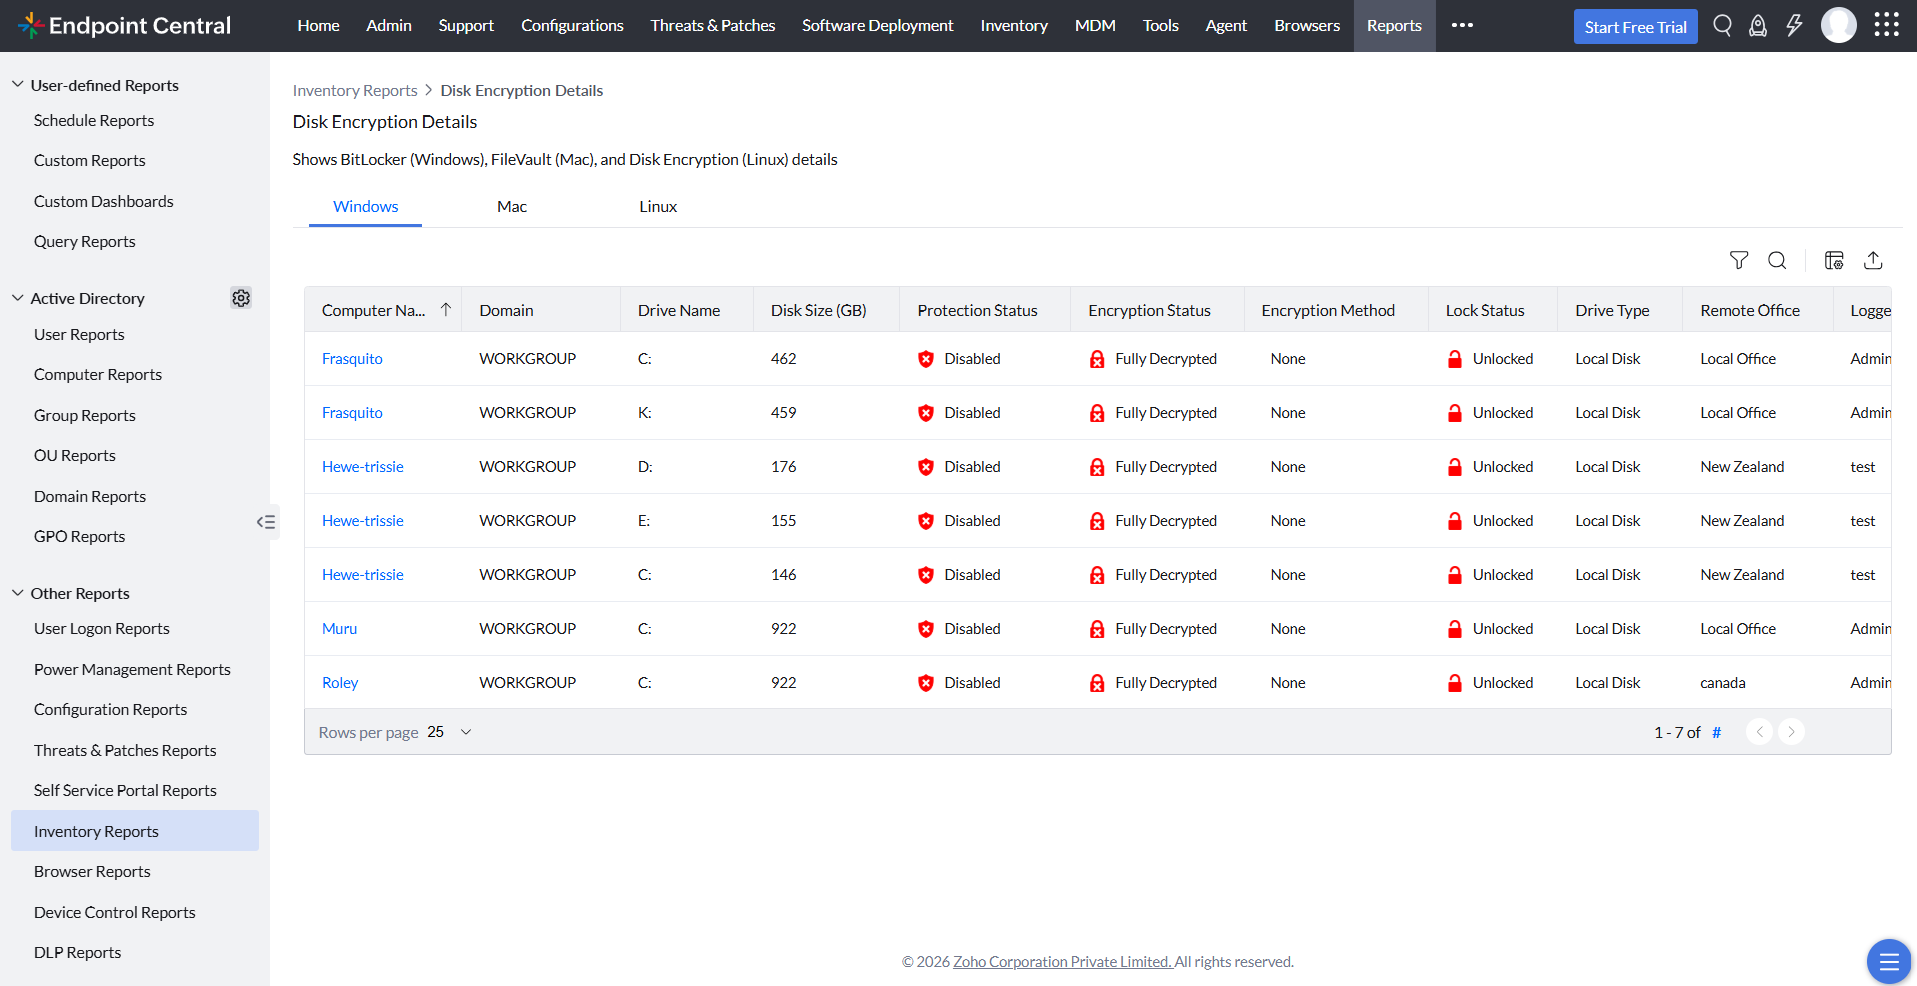
Task: Open the Inventory menu
Action: click(1014, 25)
